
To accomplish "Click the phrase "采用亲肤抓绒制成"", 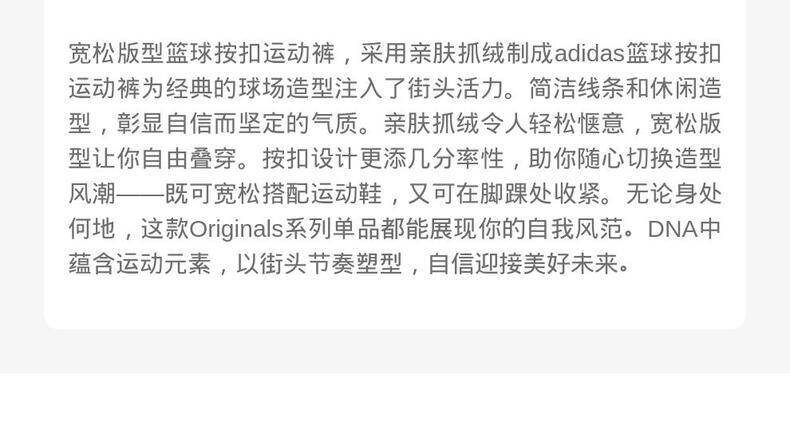I will (x=457, y=53).
